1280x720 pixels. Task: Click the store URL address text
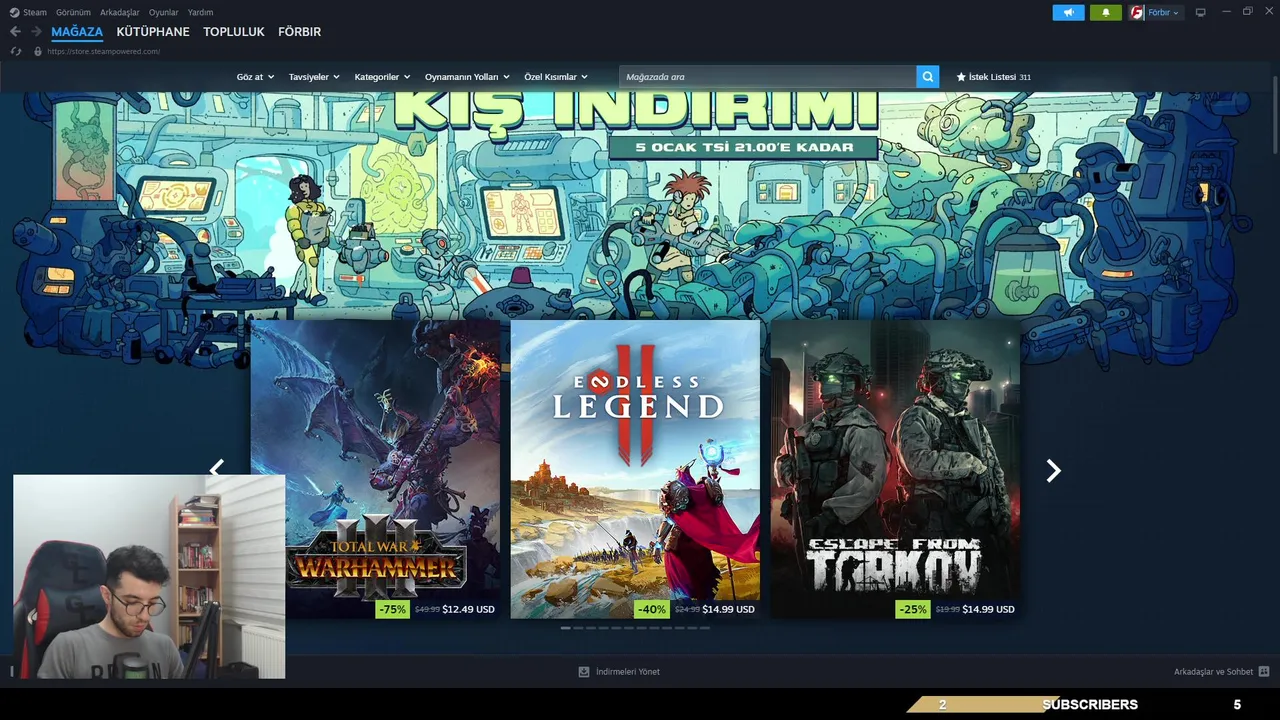coord(103,51)
